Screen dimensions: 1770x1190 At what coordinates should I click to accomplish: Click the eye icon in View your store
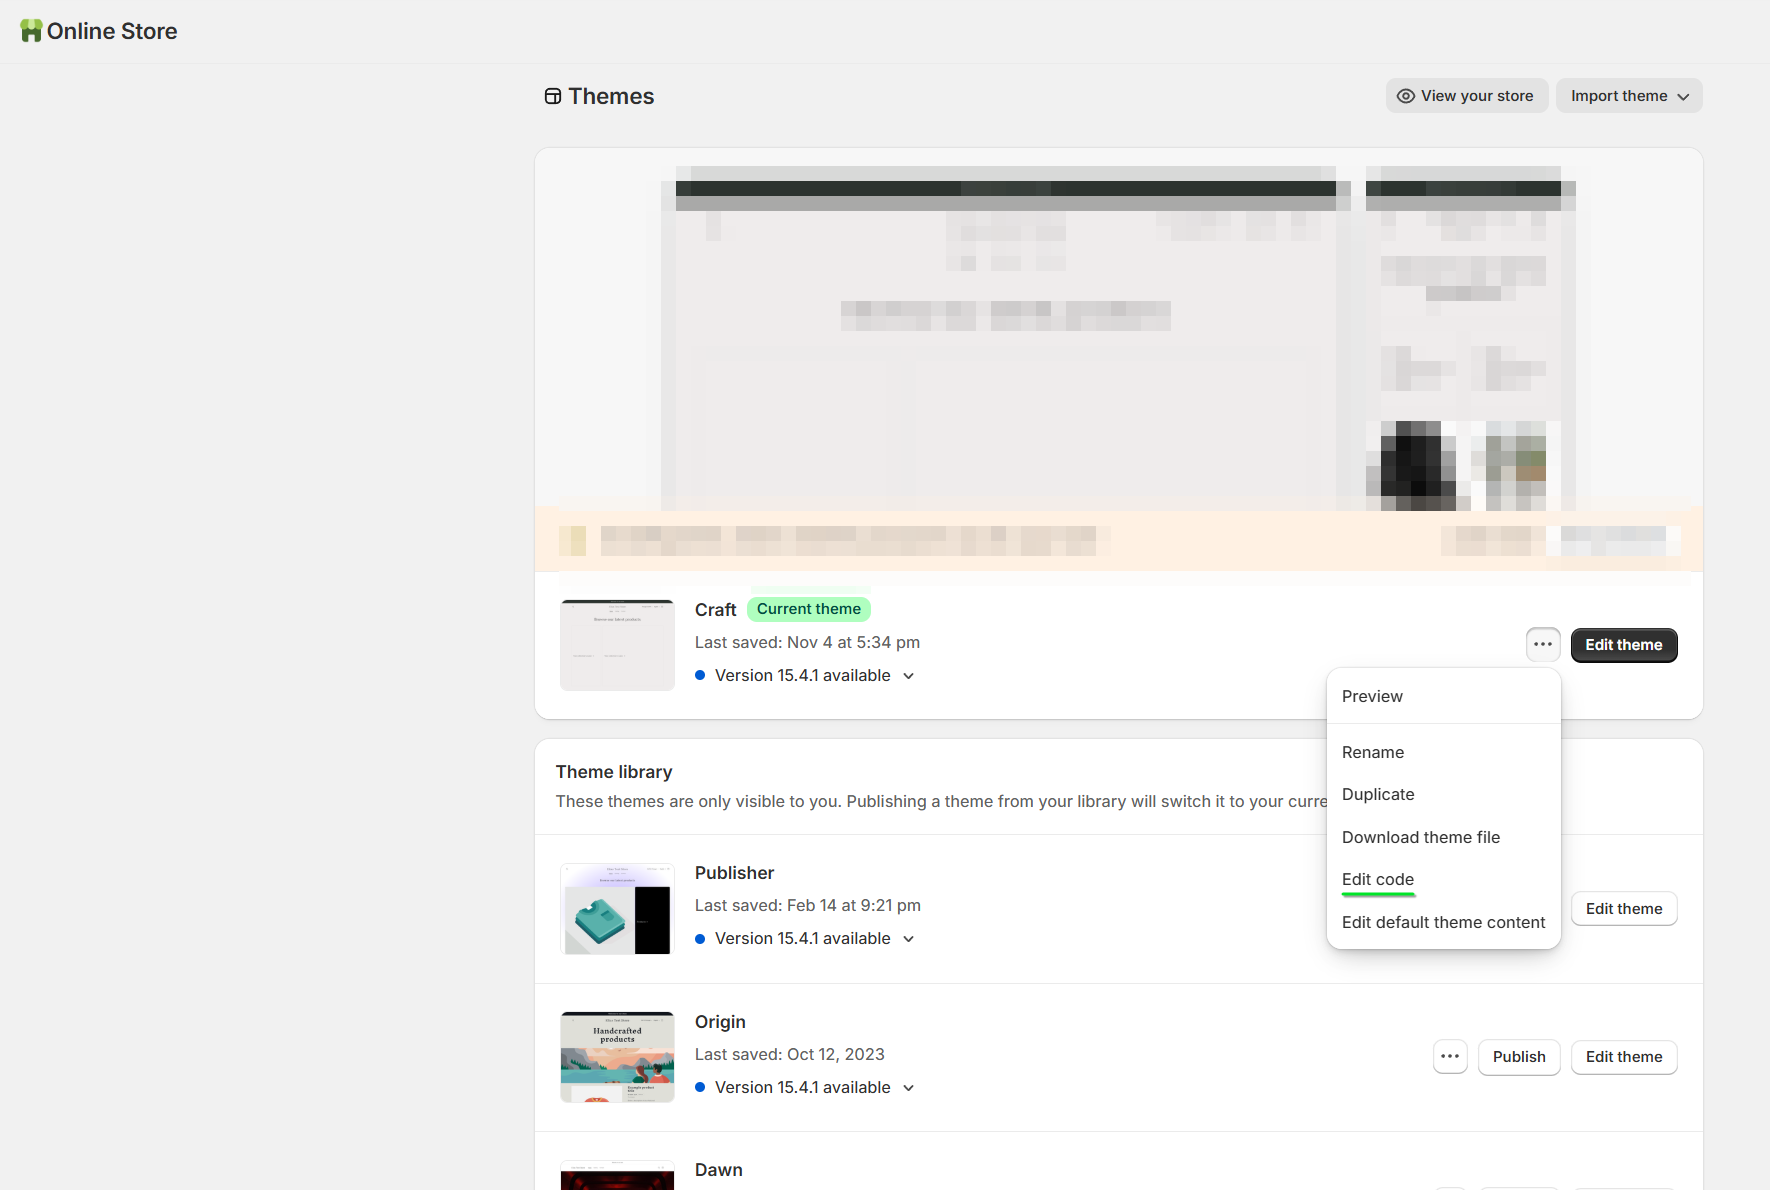(1406, 96)
